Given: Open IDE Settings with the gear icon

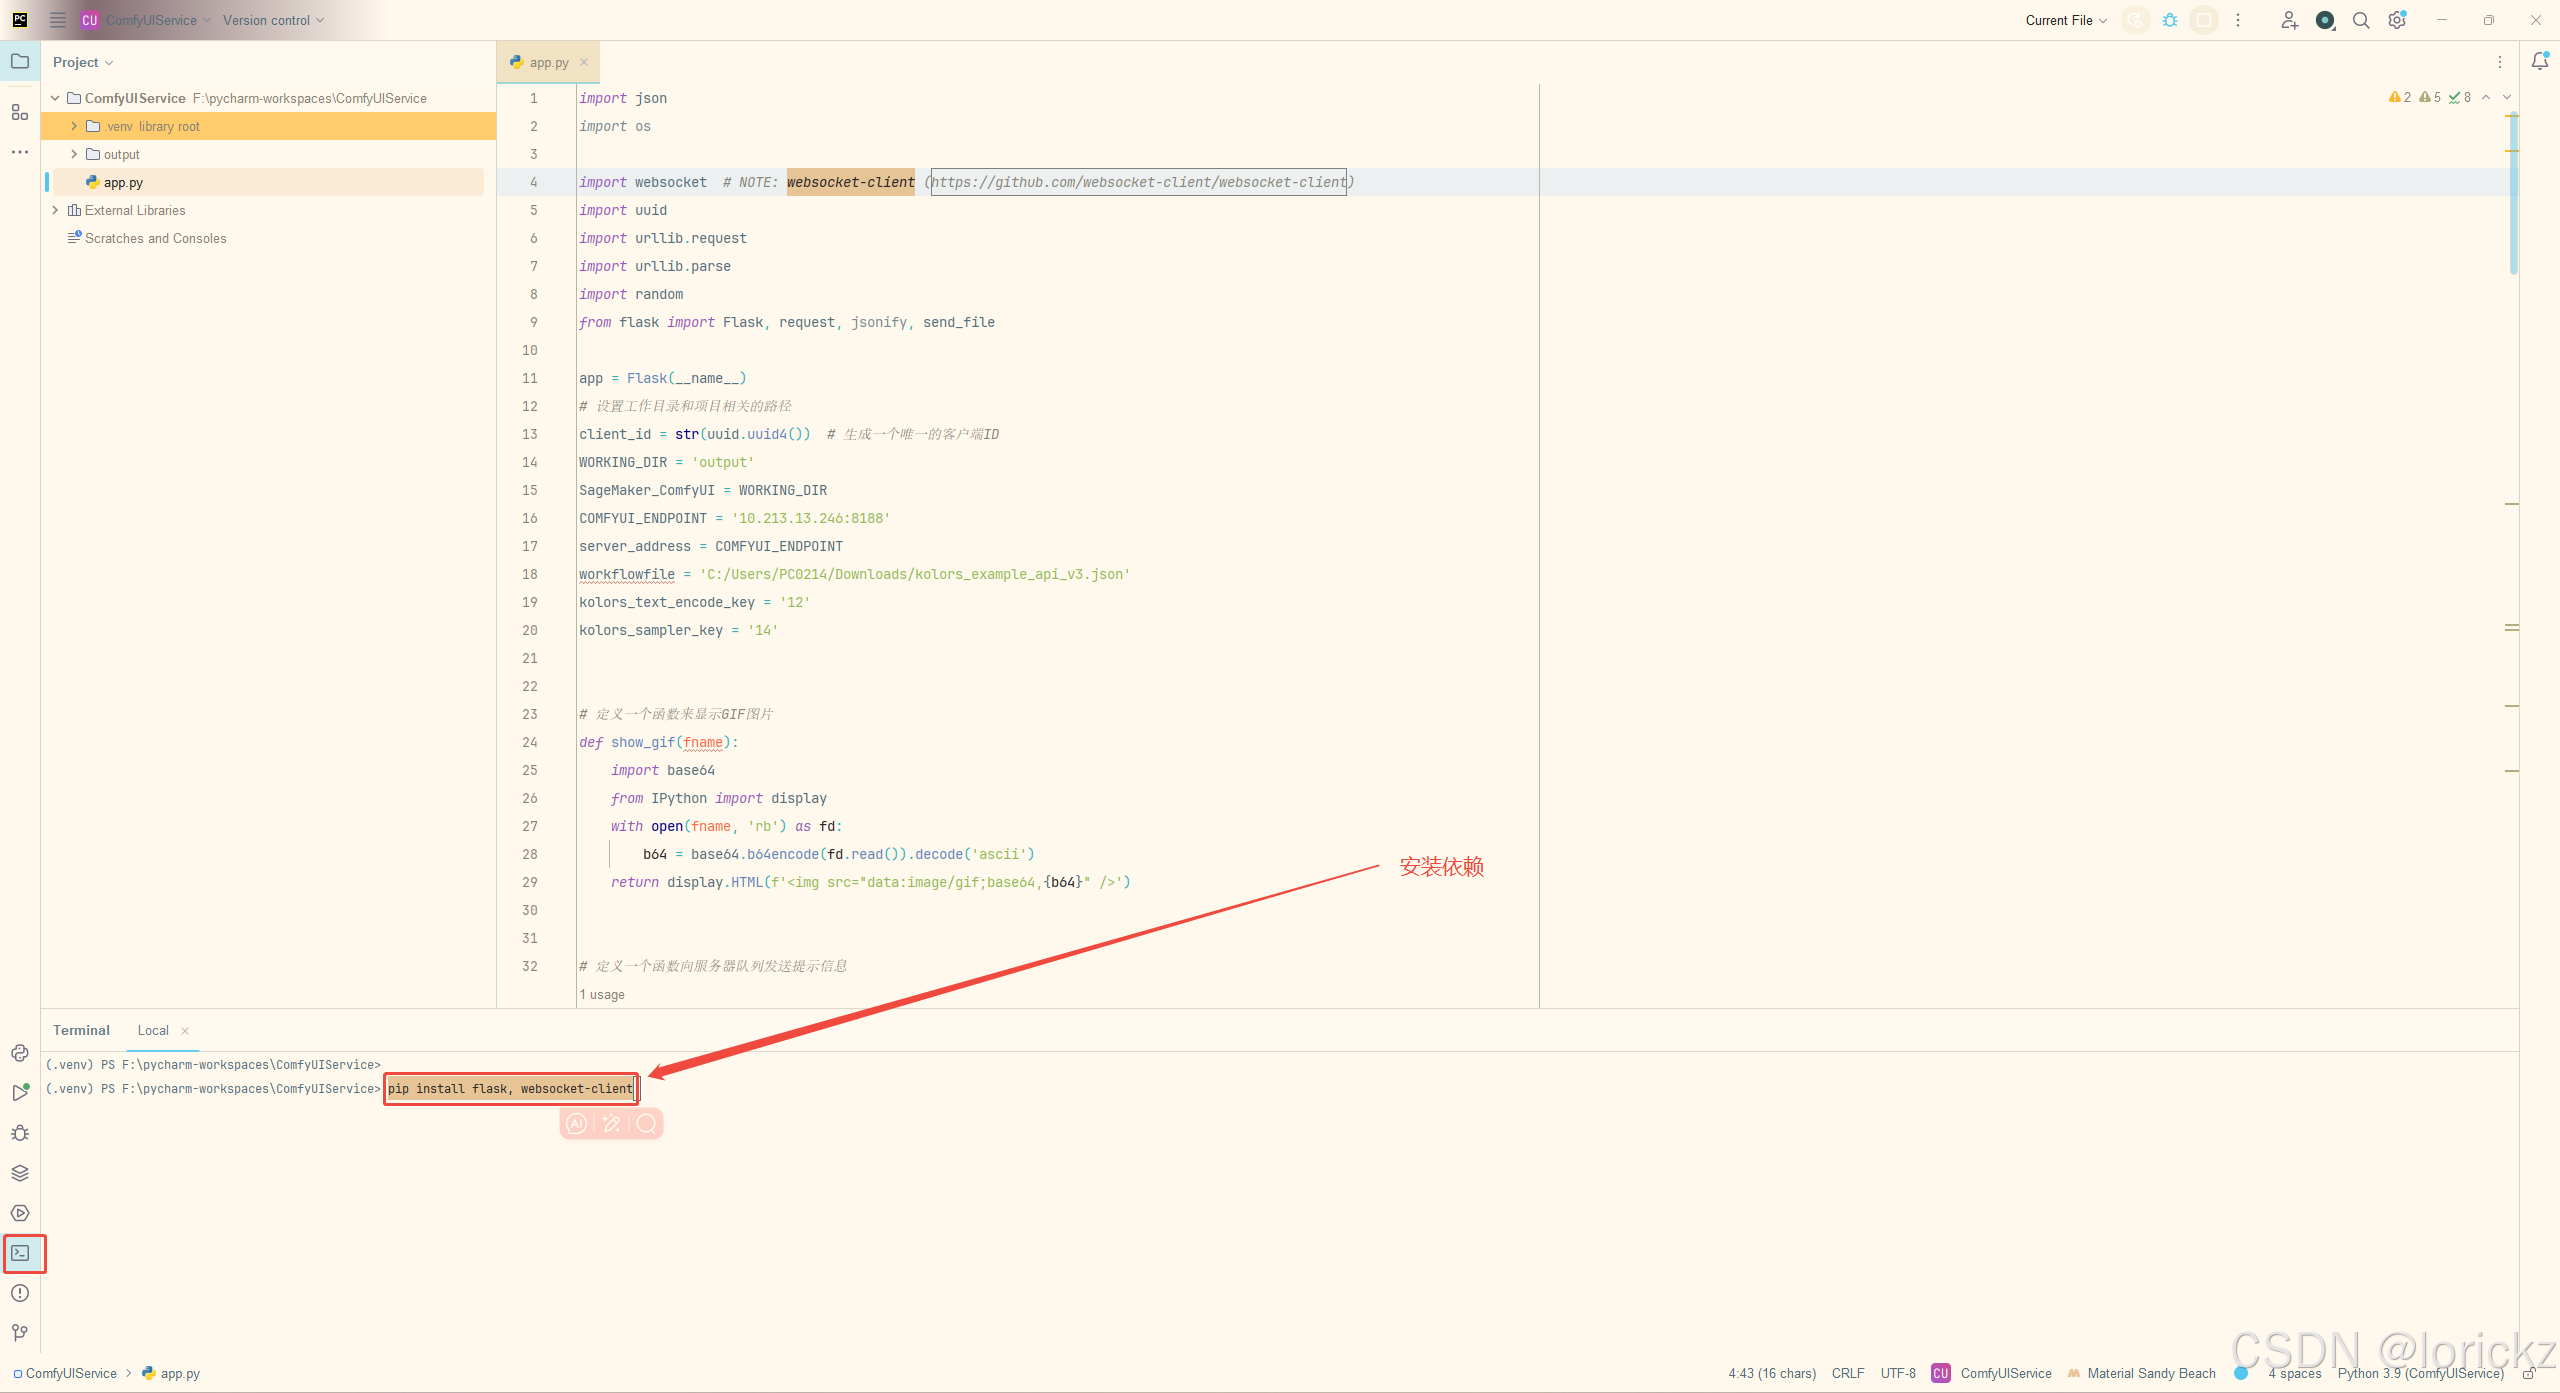Looking at the screenshot, I should click(x=2397, y=20).
